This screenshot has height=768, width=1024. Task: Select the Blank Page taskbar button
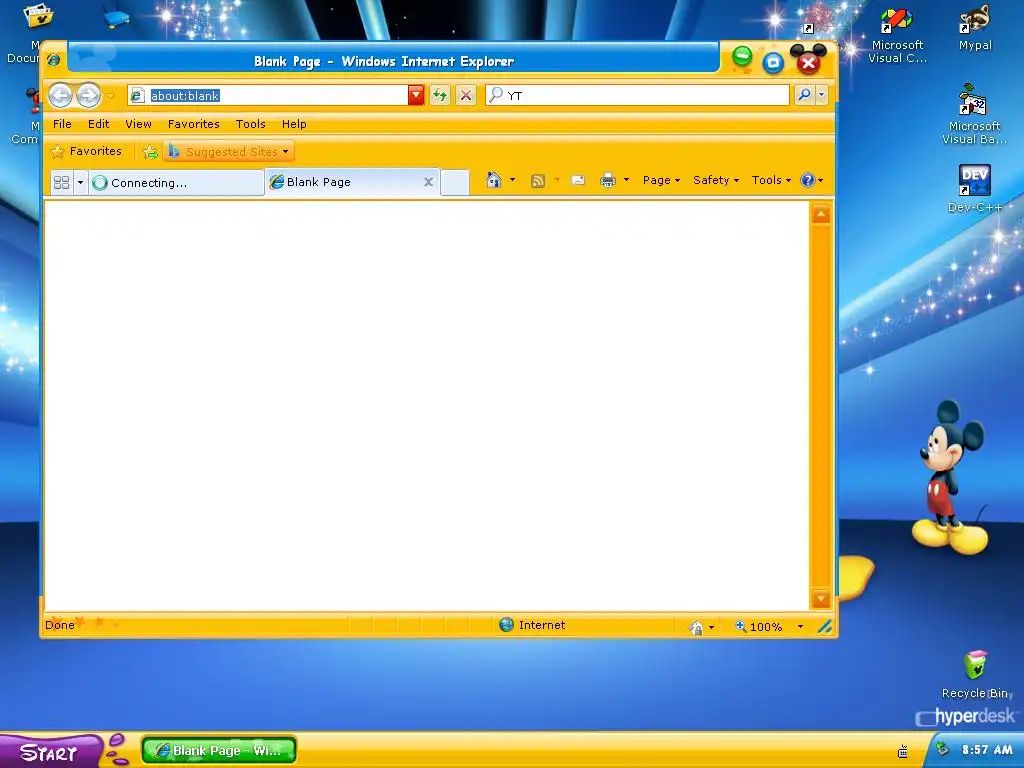pyautogui.click(x=219, y=750)
